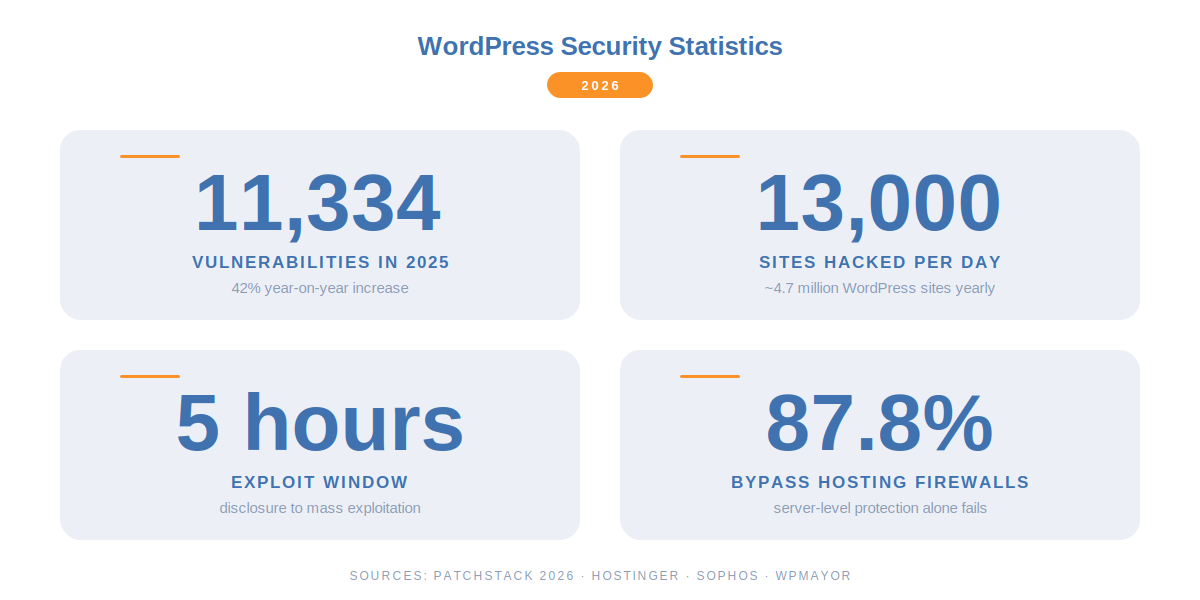Viewport: 1200px width, 600px height.
Task: Select the 5 hours statistic
Action: pyautogui.click(x=320, y=423)
